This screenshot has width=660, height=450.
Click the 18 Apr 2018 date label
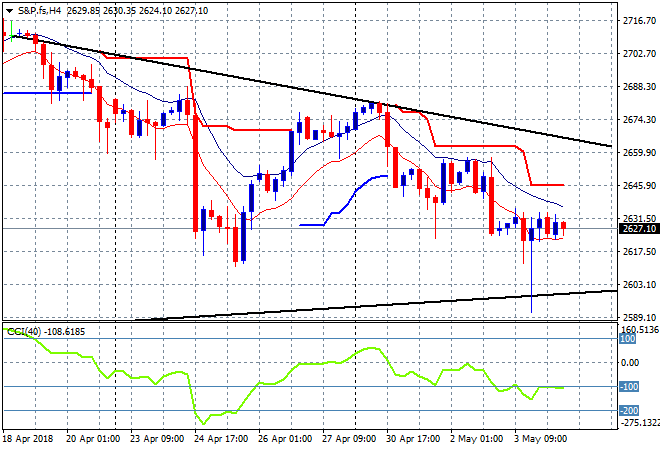(x=28, y=439)
